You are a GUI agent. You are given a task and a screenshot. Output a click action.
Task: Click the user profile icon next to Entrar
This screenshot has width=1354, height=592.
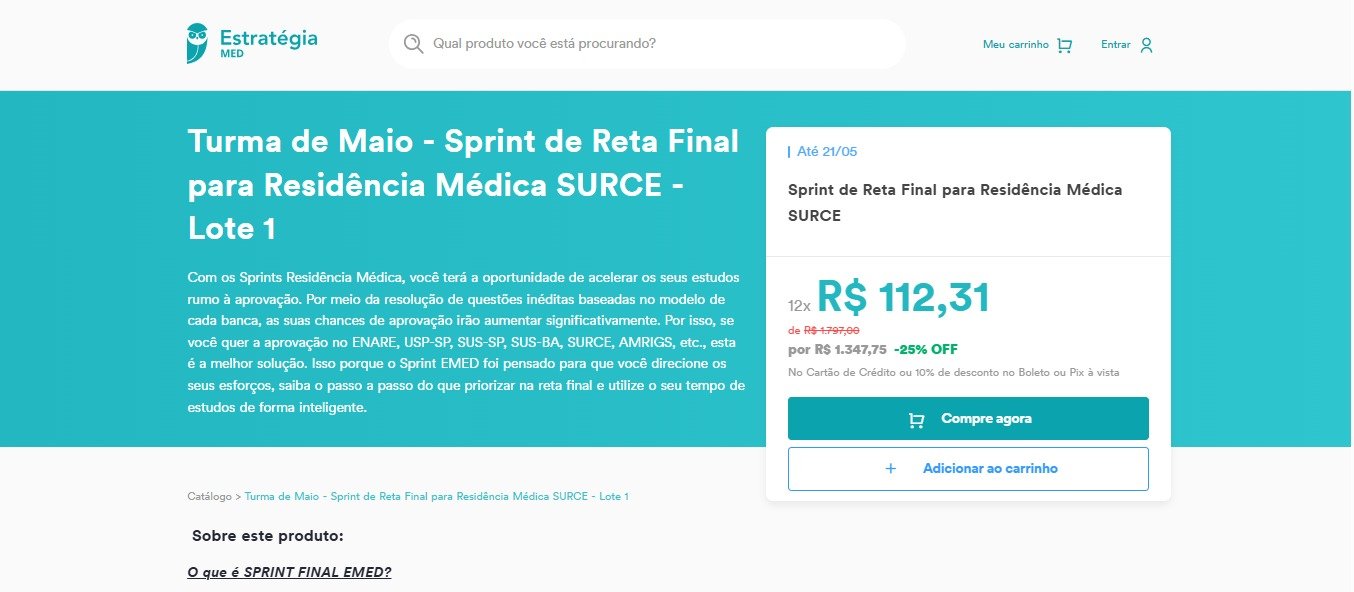1146,45
